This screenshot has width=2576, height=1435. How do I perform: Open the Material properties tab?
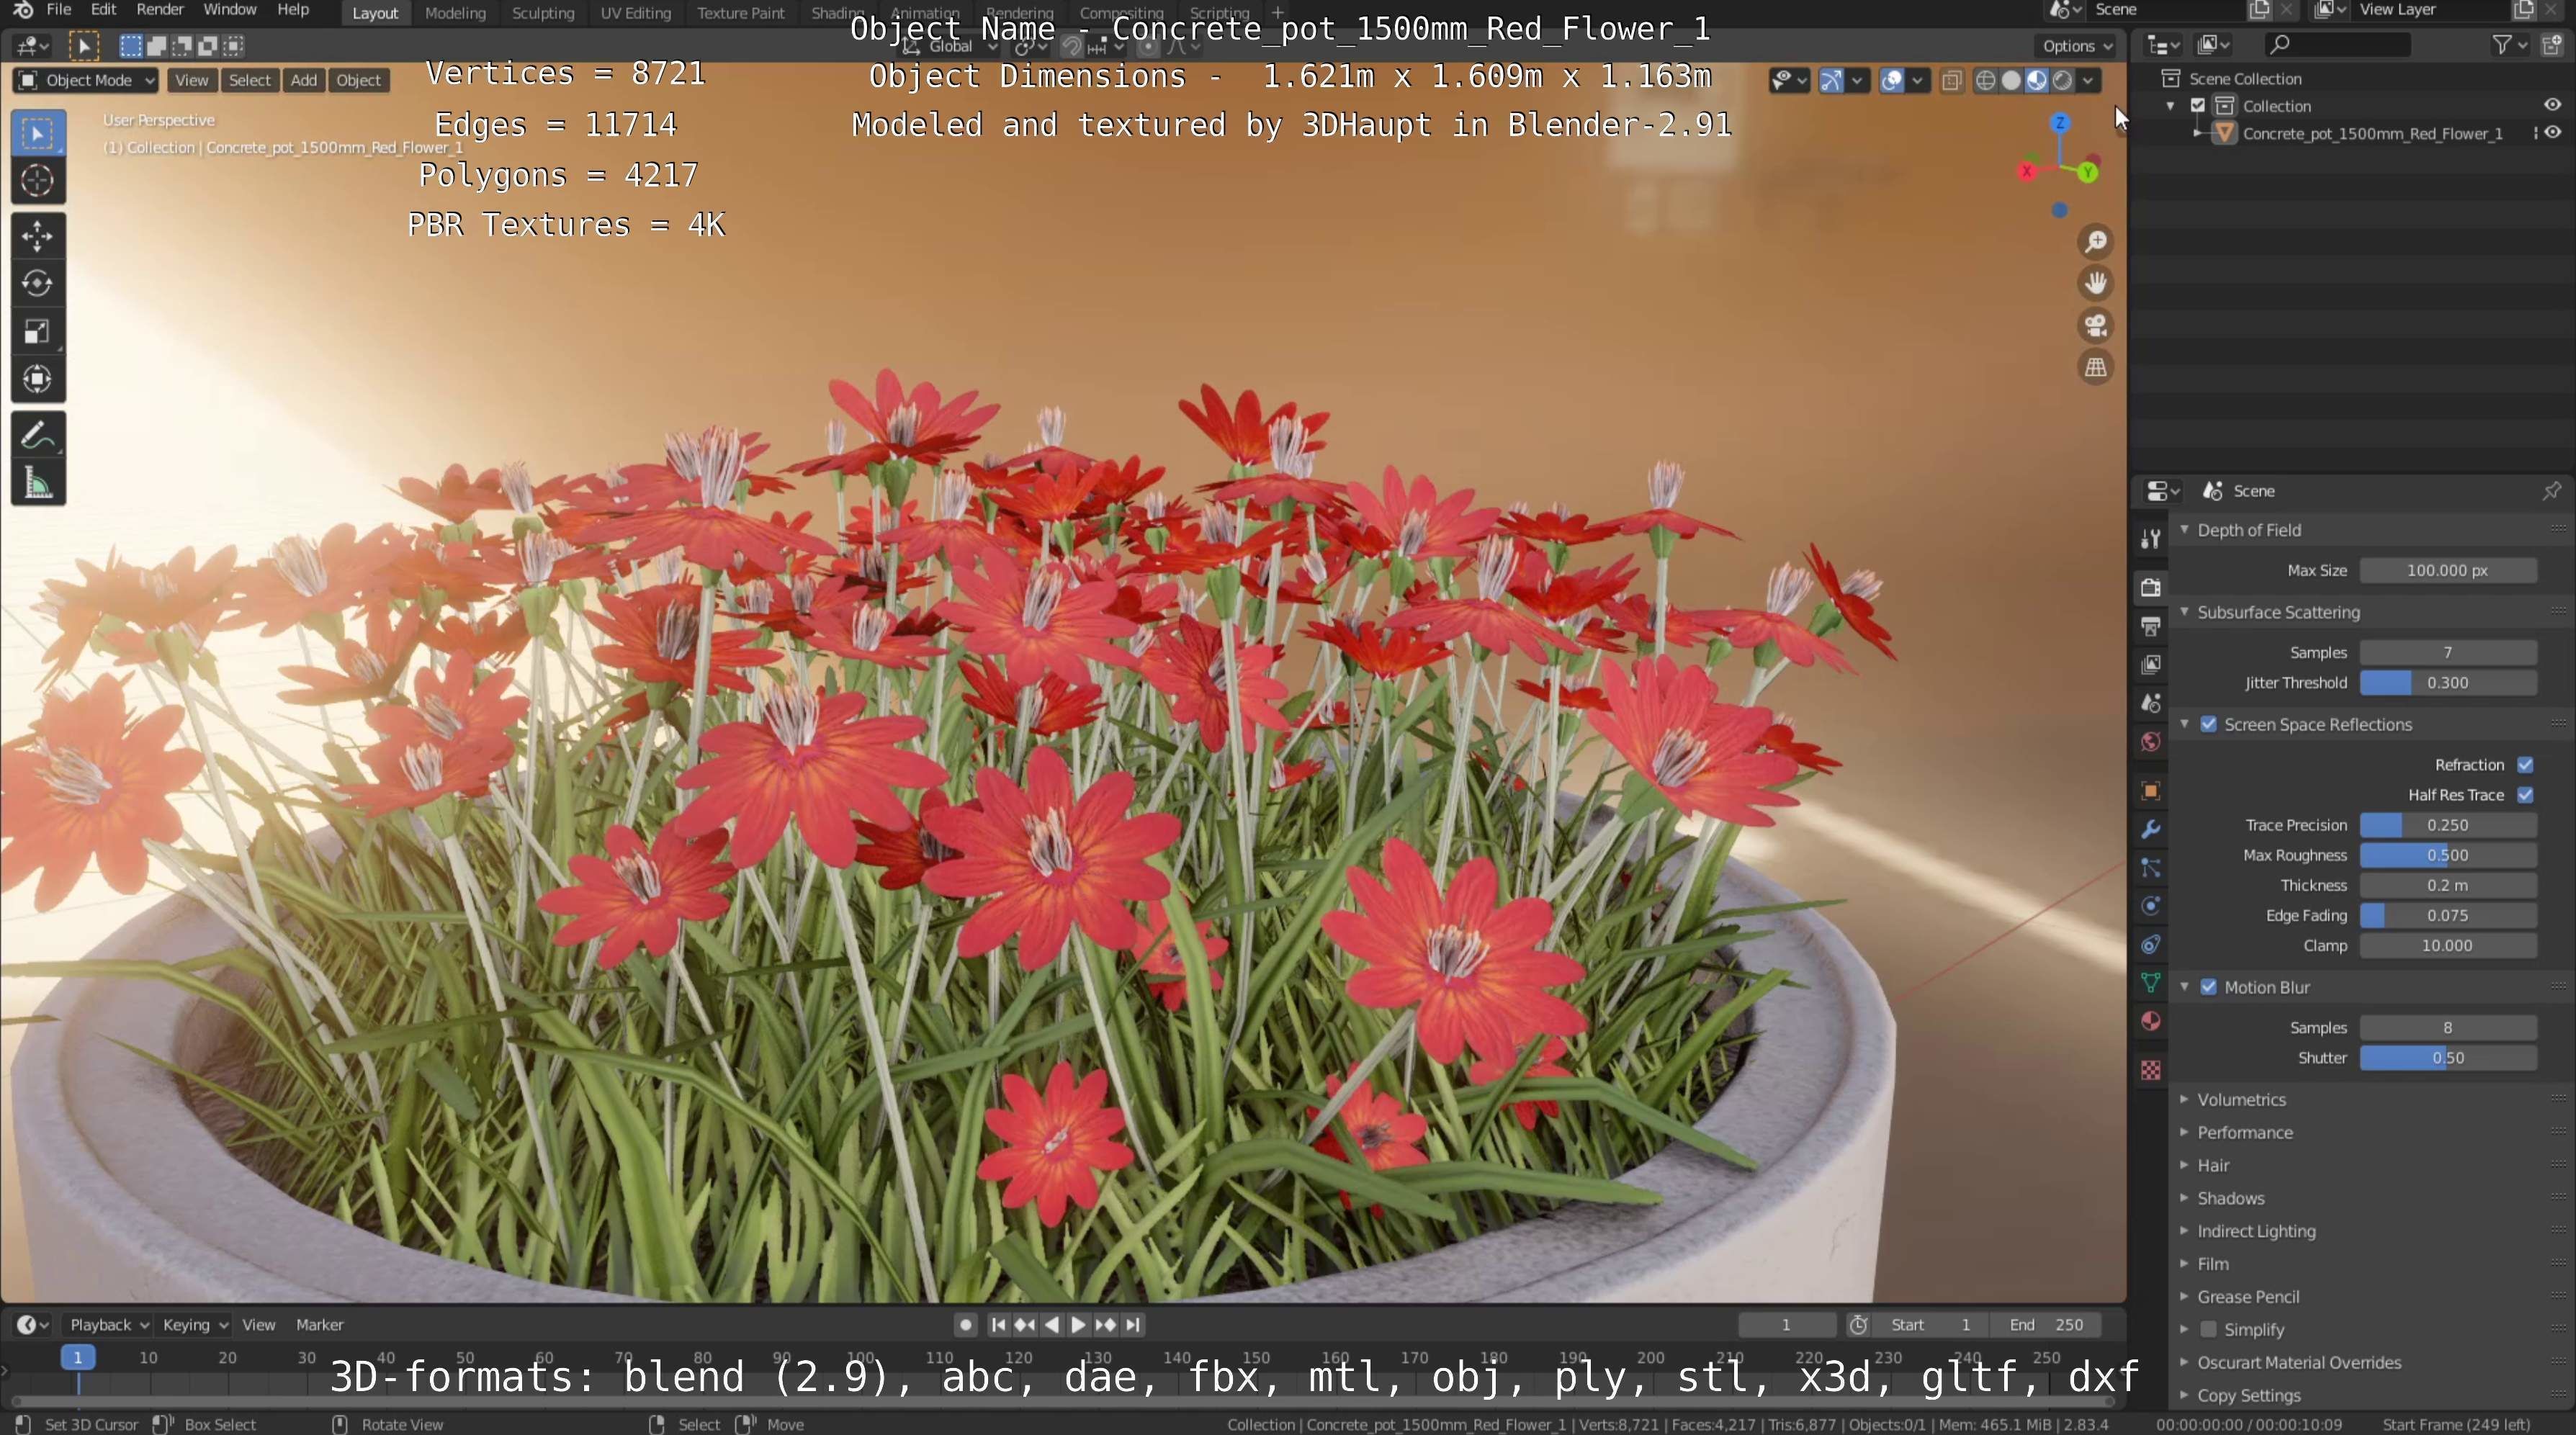(2151, 1021)
